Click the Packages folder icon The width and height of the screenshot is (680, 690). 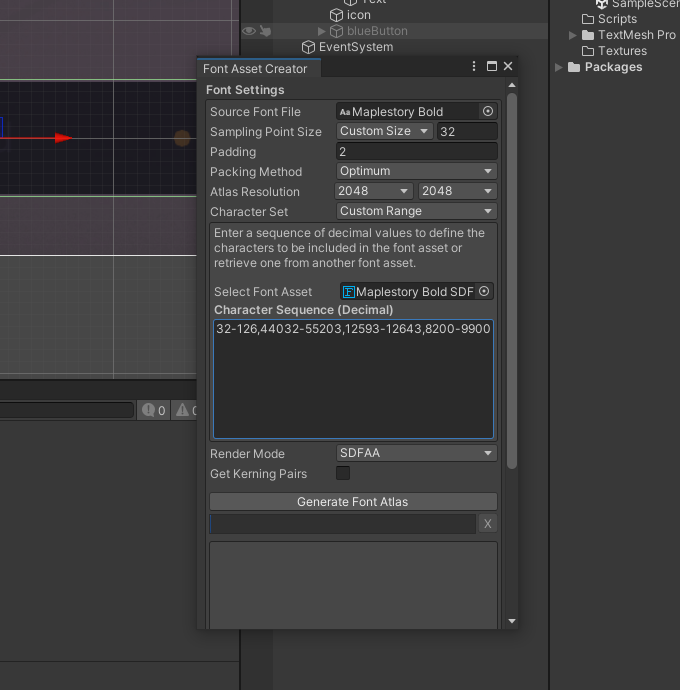pyautogui.click(x=574, y=67)
